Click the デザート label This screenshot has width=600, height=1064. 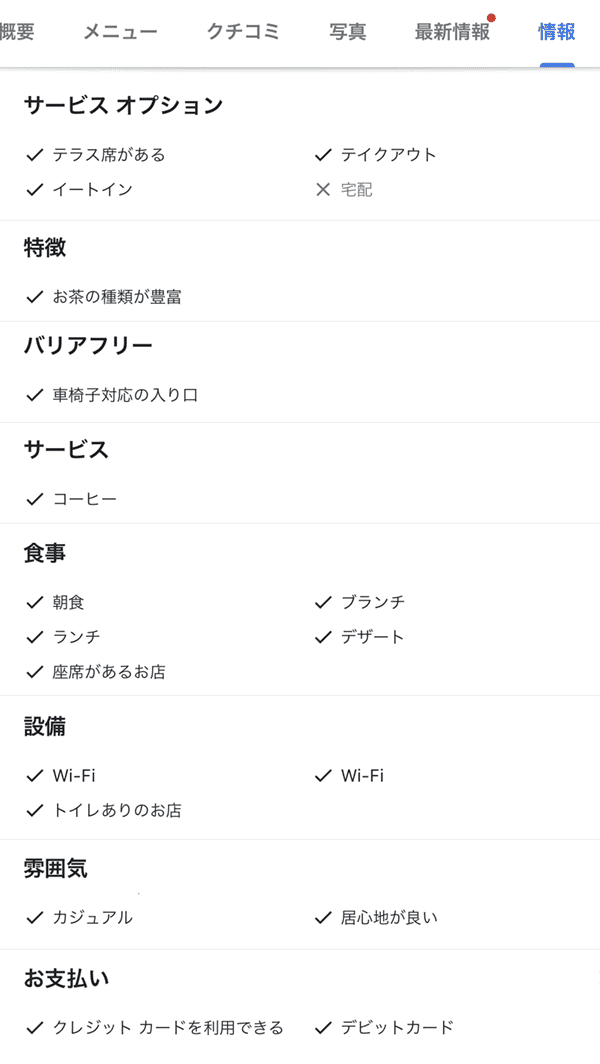pos(373,637)
